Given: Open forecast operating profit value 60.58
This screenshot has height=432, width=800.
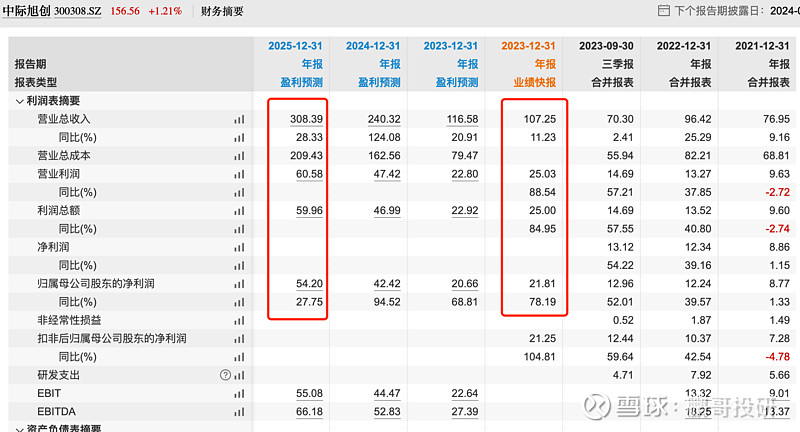Looking at the screenshot, I should coord(309,174).
